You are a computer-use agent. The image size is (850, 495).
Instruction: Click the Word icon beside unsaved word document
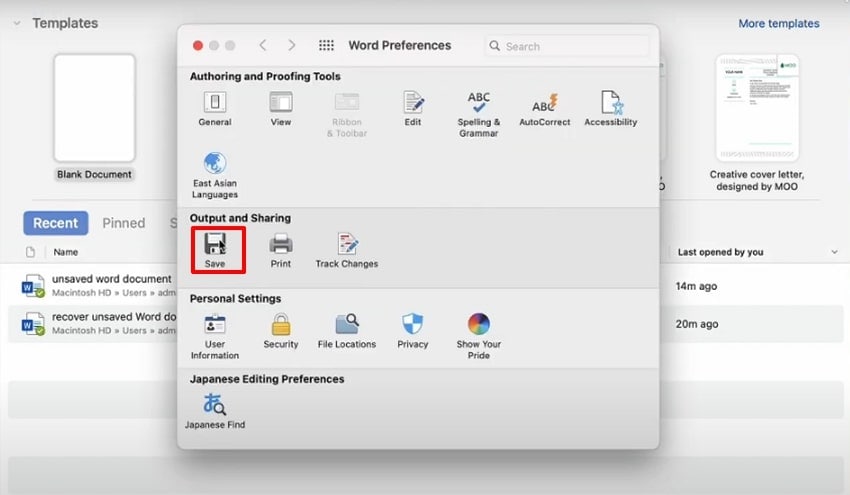(33, 286)
